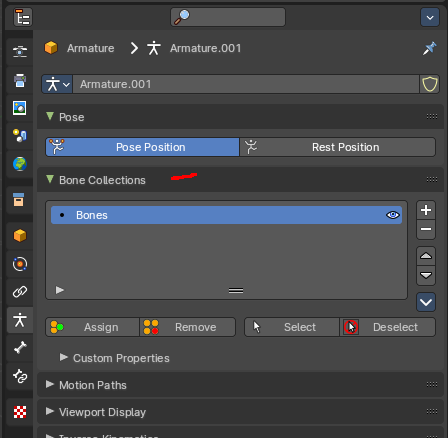448x438 pixels.
Task: Open the Output properties tab
Action: coord(20,80)
